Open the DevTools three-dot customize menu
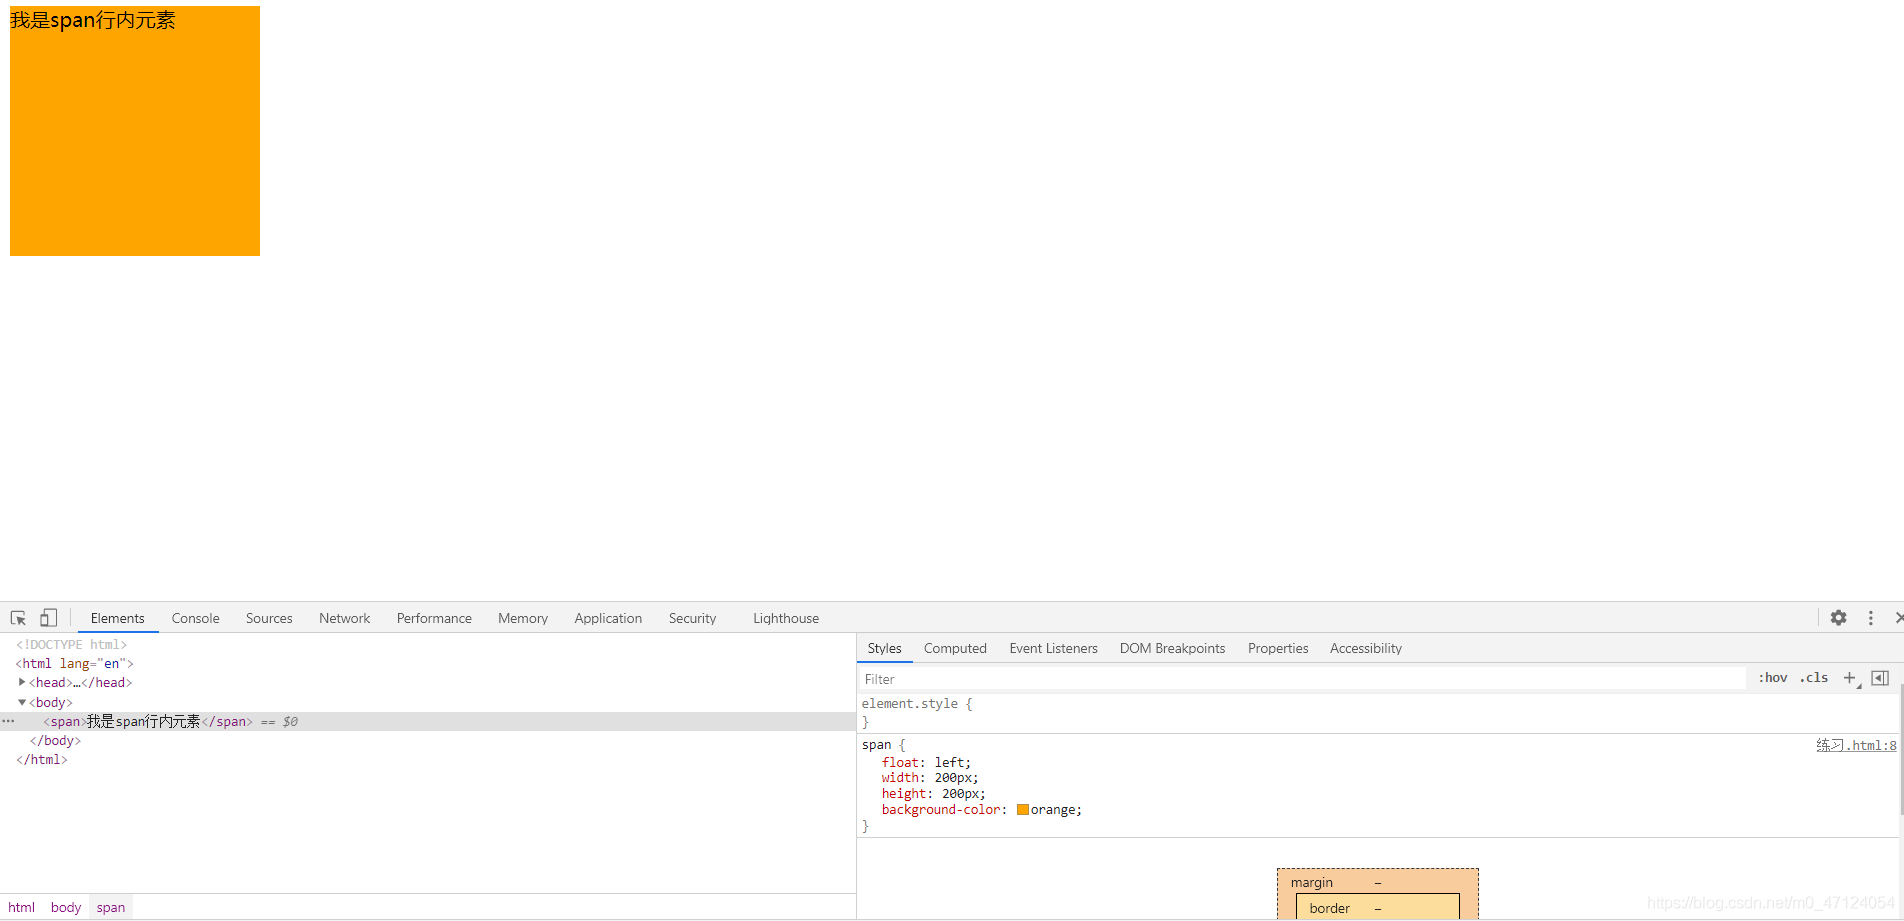The height and width of the screenshot is (921, 1904). coord(1870,618)
